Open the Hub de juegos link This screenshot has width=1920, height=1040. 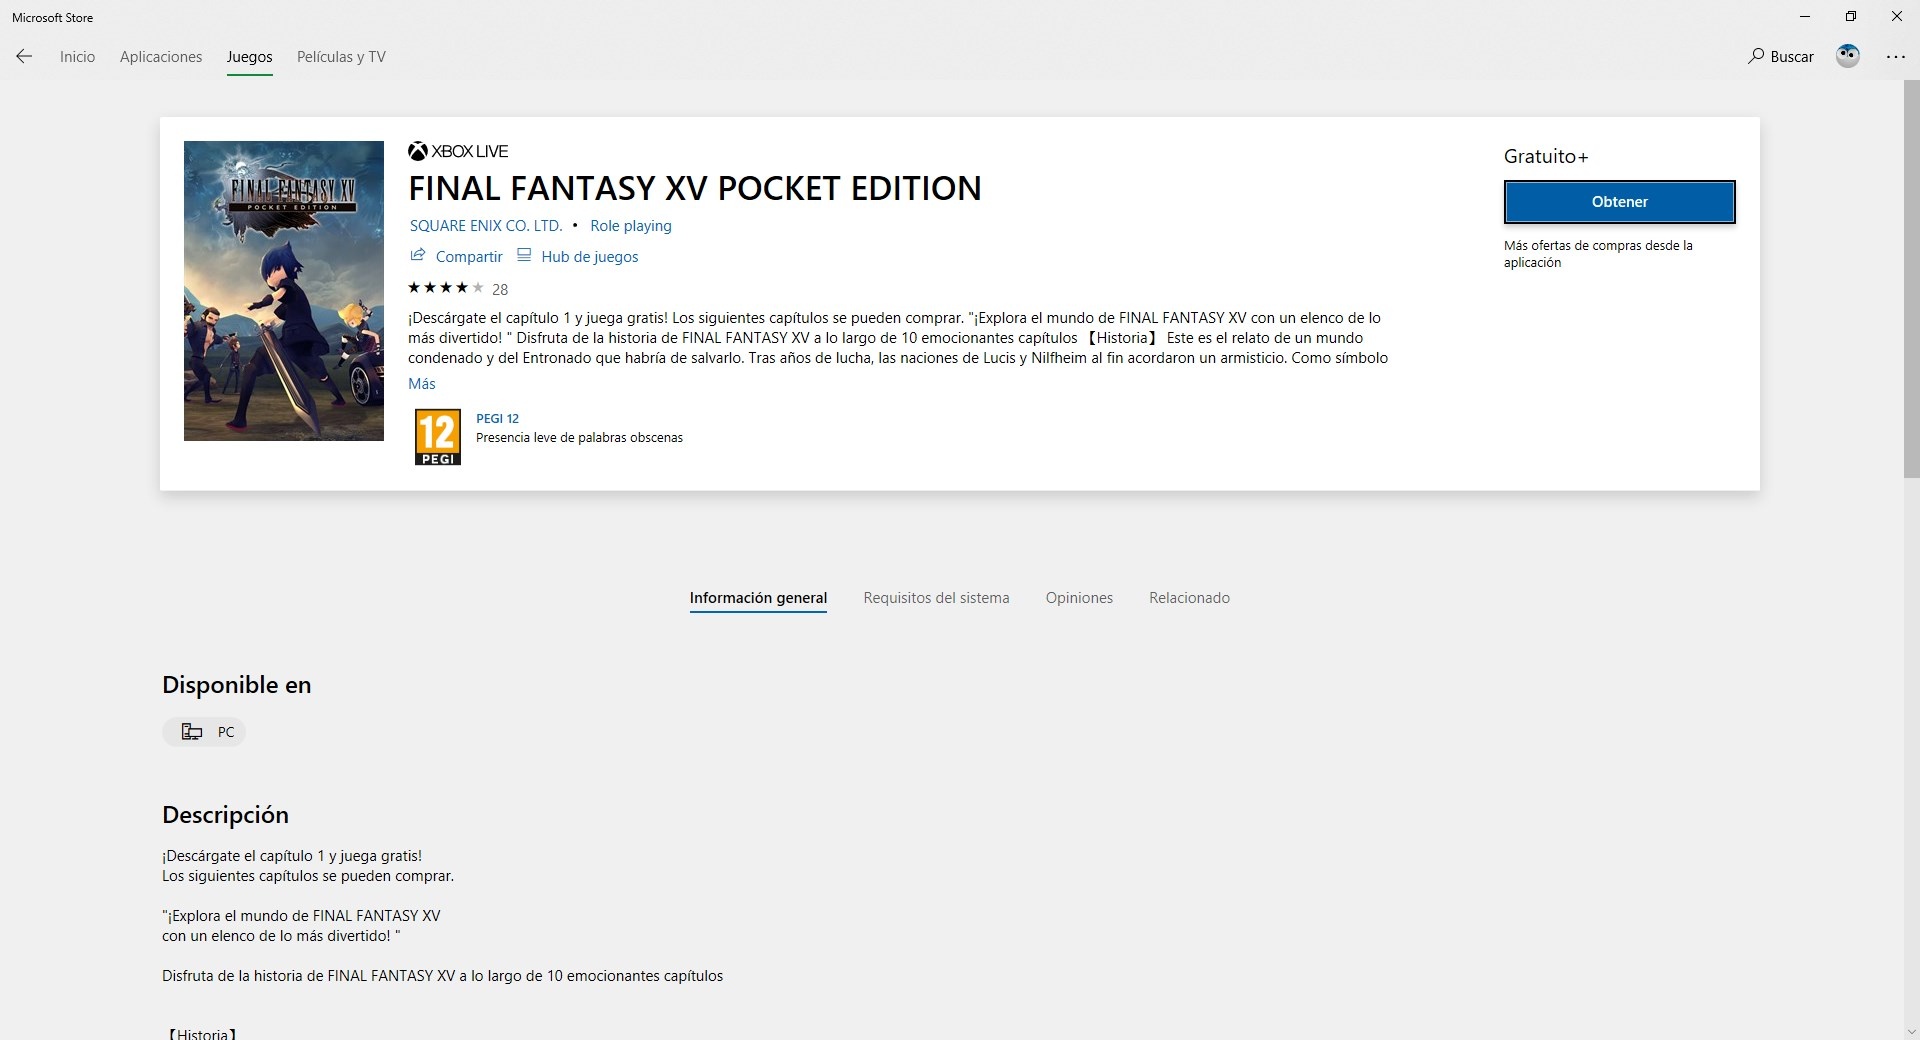click(577, 257)
